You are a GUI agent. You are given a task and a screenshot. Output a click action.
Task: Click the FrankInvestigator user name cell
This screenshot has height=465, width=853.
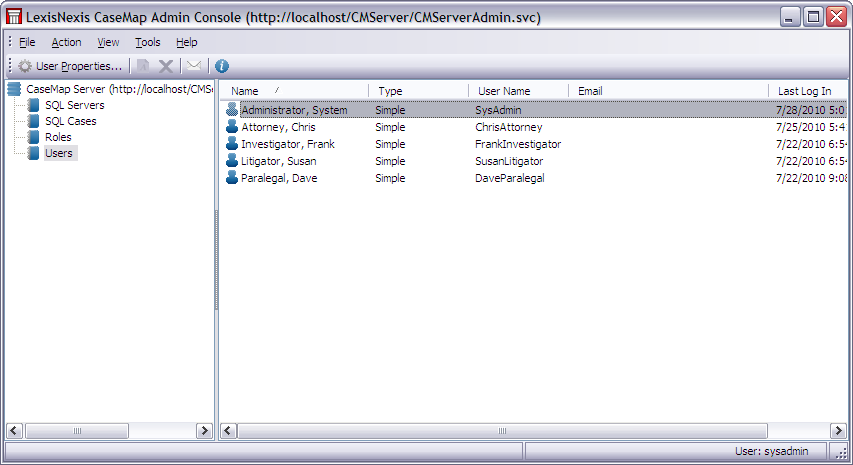point(518,144)
